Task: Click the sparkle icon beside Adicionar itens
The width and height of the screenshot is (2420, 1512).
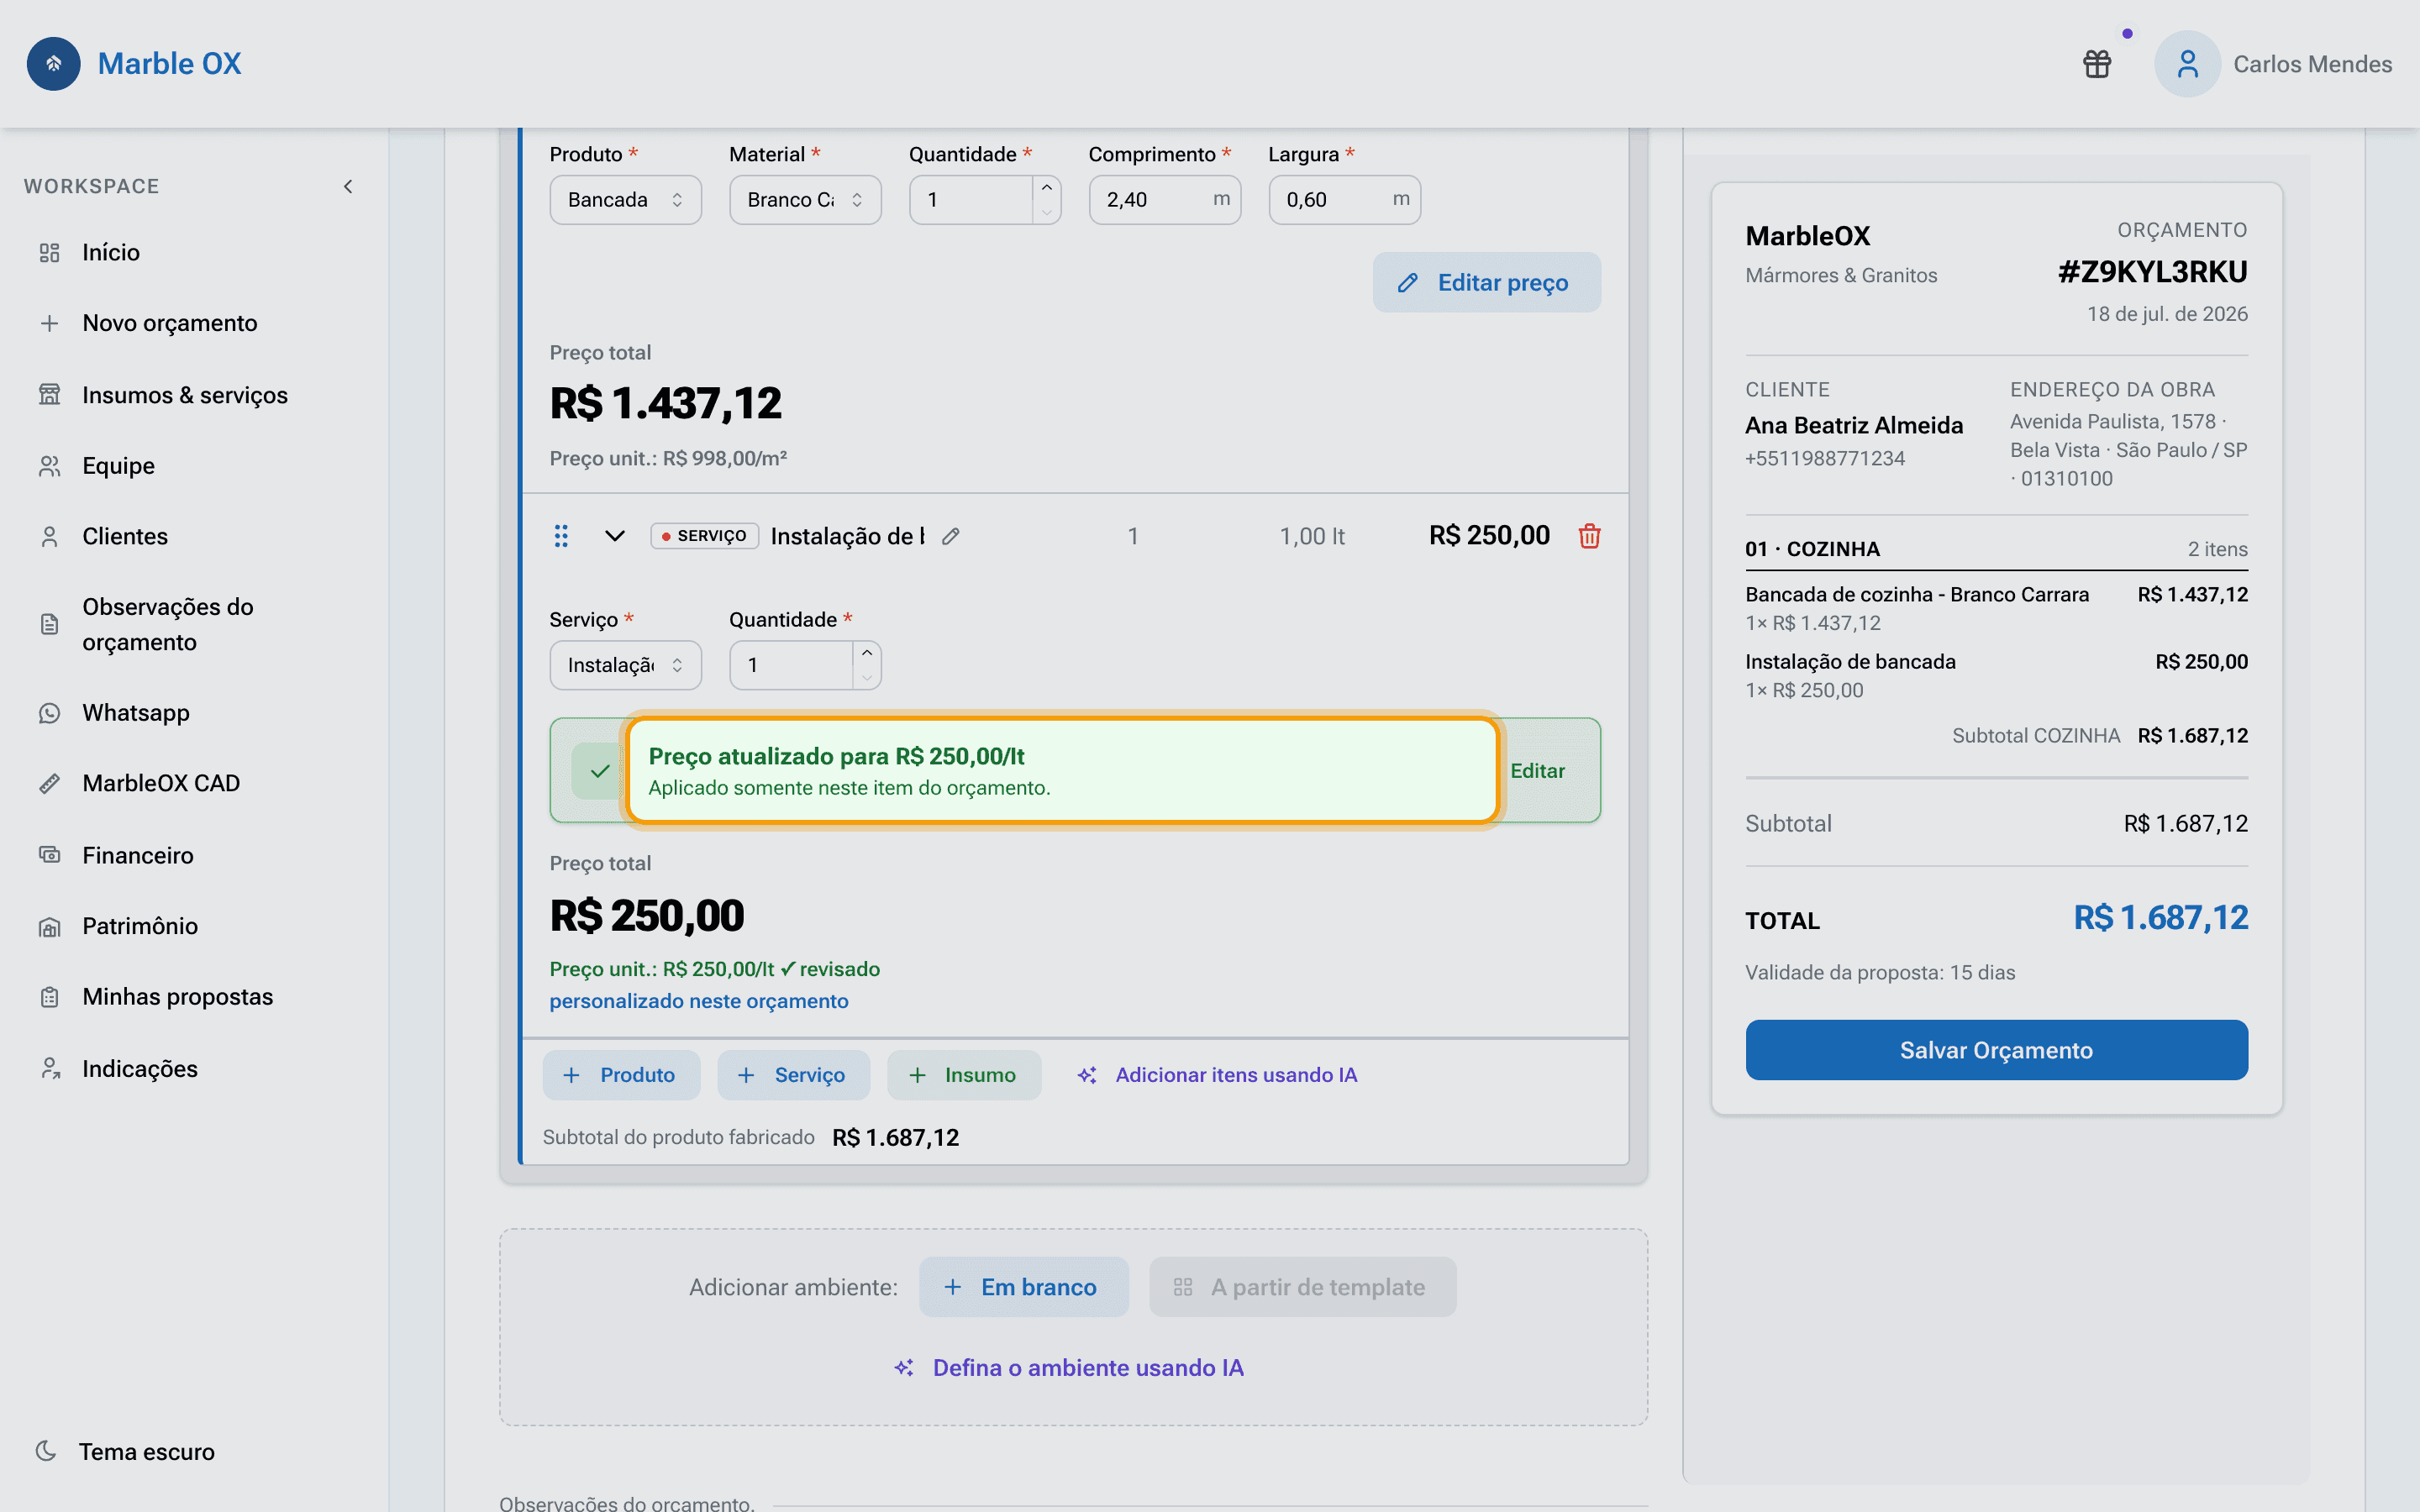Action: click(x=1087, y=1075)
